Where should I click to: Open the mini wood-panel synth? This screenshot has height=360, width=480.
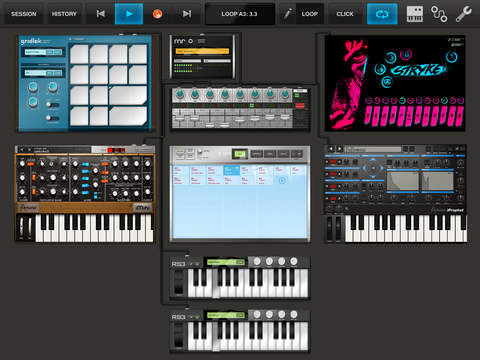click(85, 193)
